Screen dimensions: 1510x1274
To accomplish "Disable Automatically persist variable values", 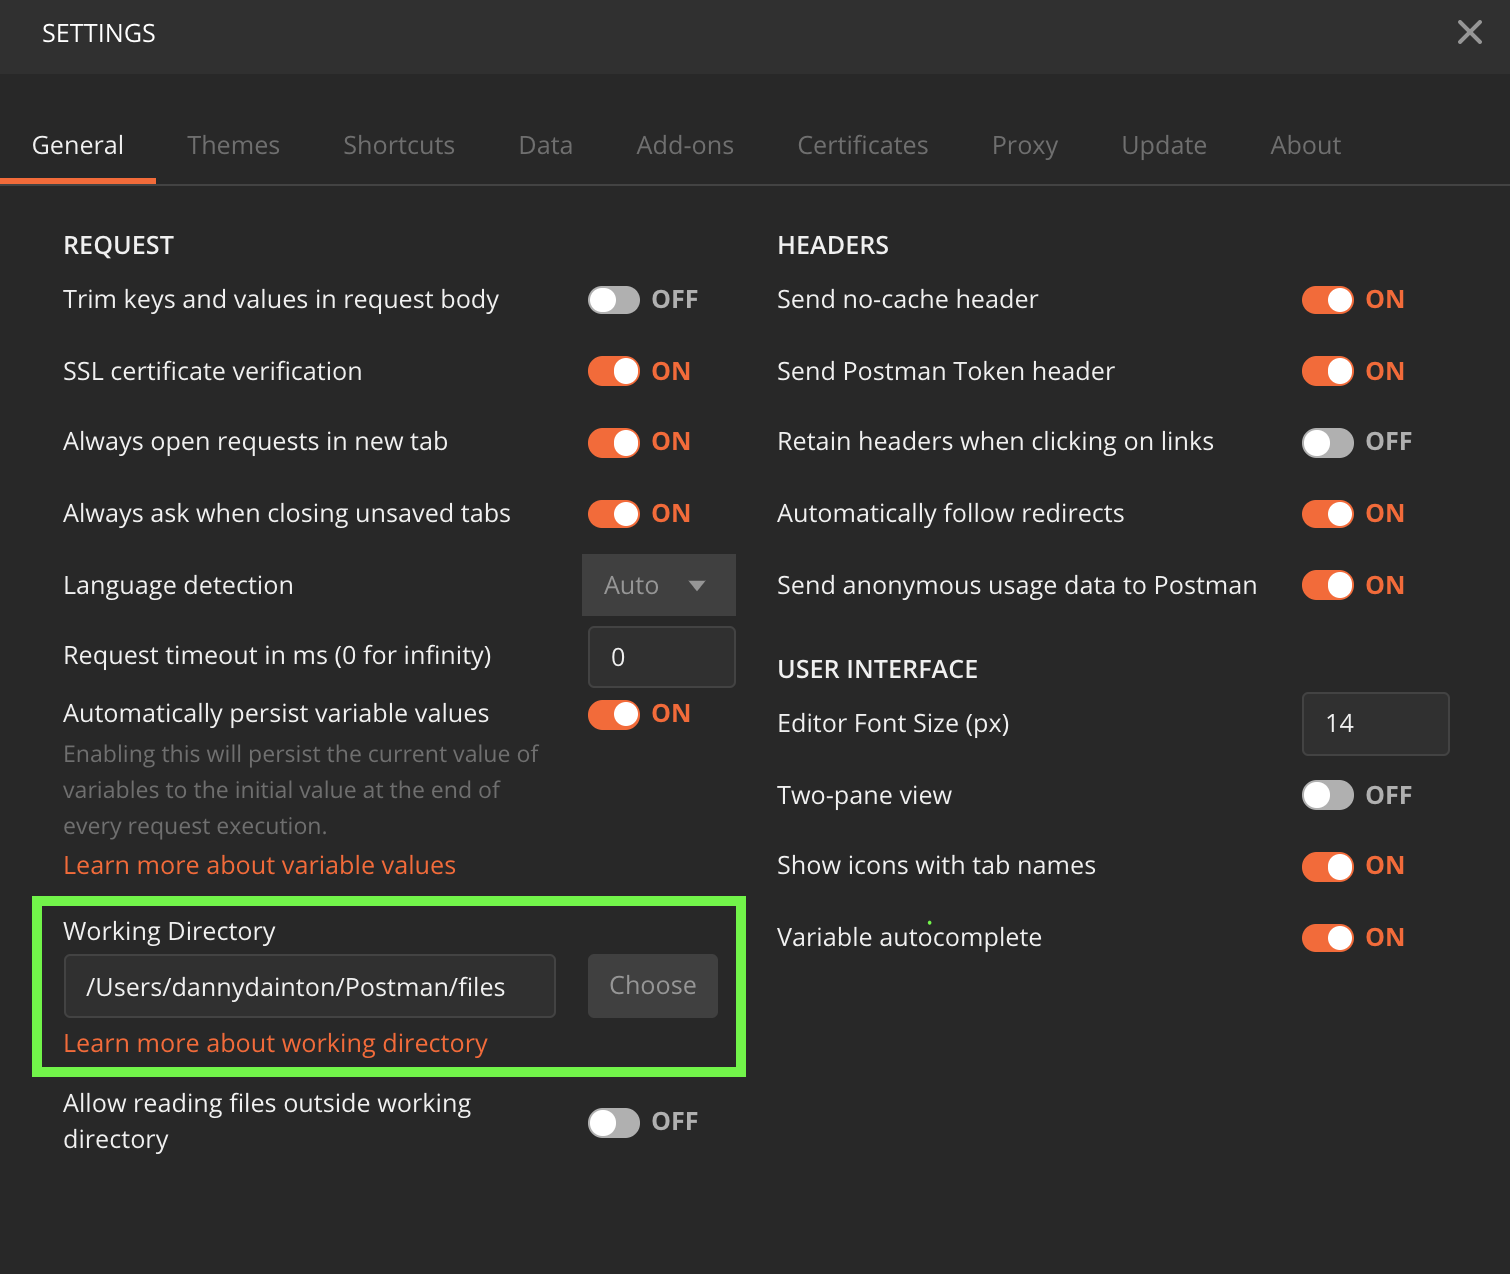I will tap(614, 714).
